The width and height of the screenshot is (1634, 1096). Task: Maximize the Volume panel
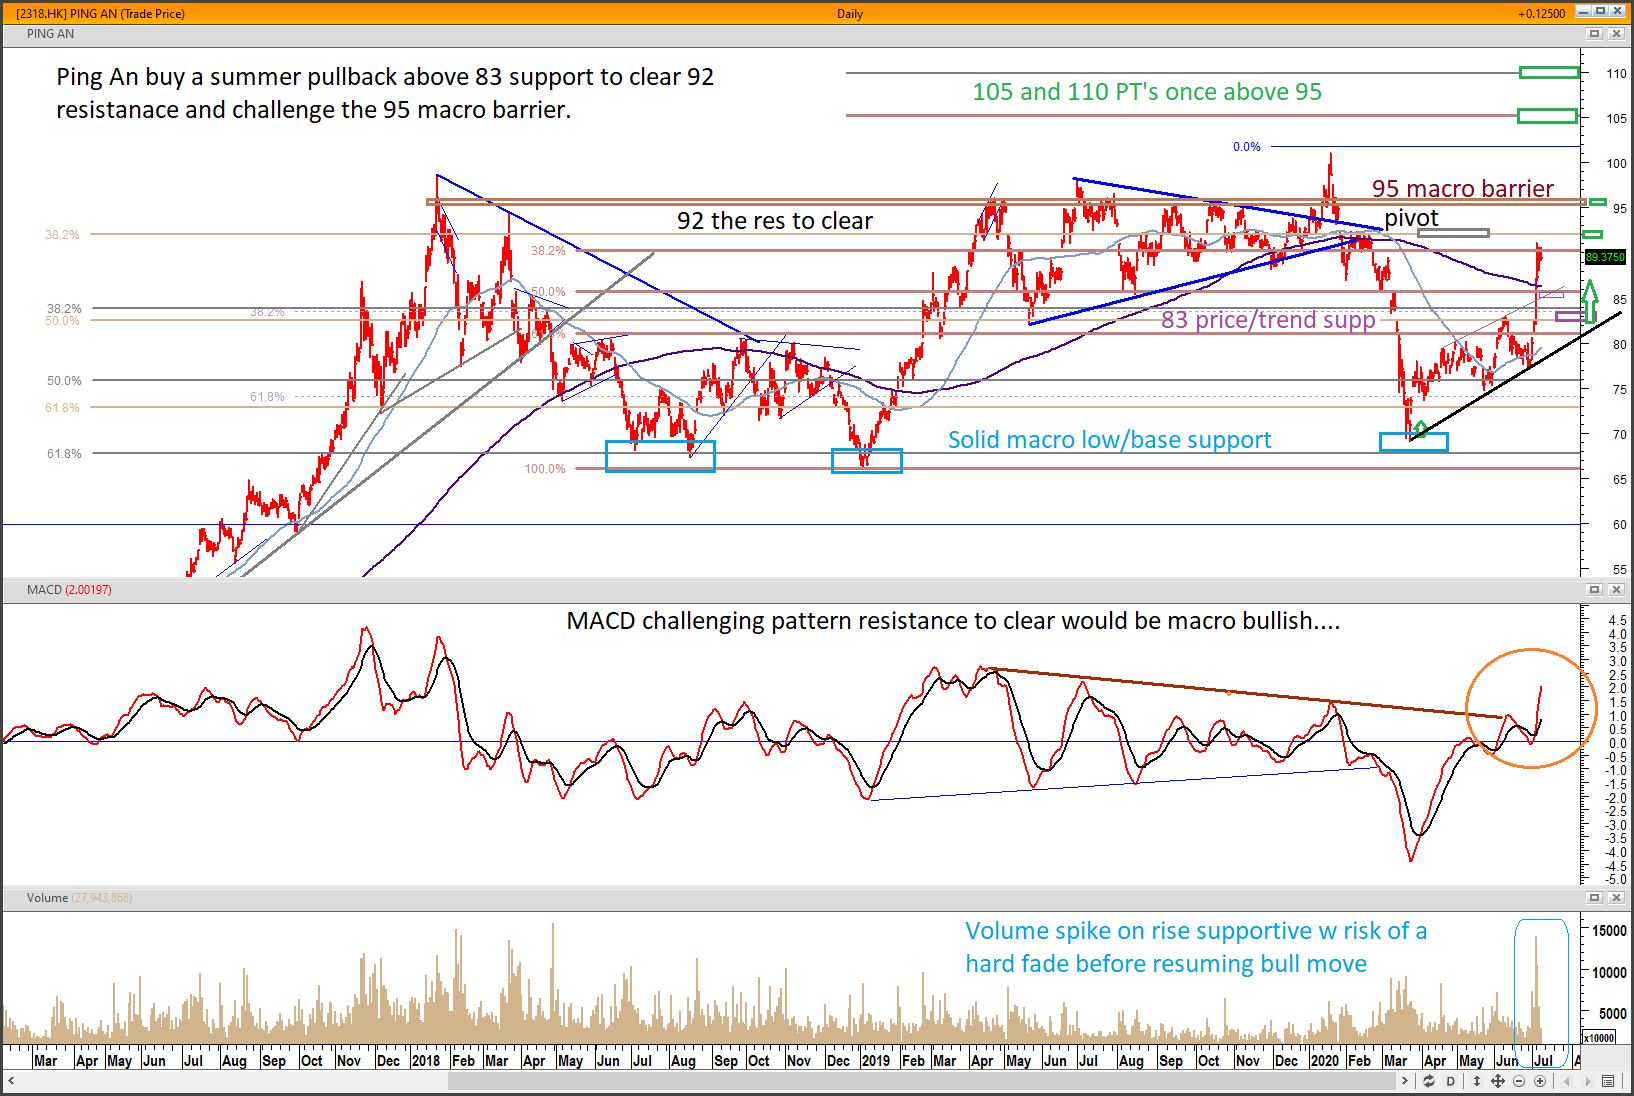1595,898
